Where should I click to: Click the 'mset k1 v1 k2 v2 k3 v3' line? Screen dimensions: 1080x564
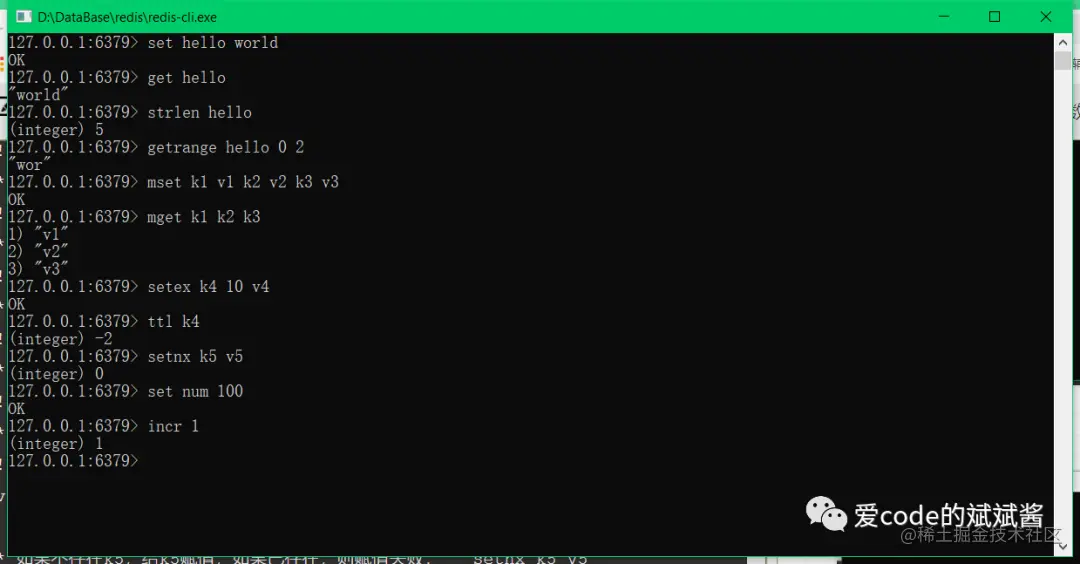click(x=174, y=182)
